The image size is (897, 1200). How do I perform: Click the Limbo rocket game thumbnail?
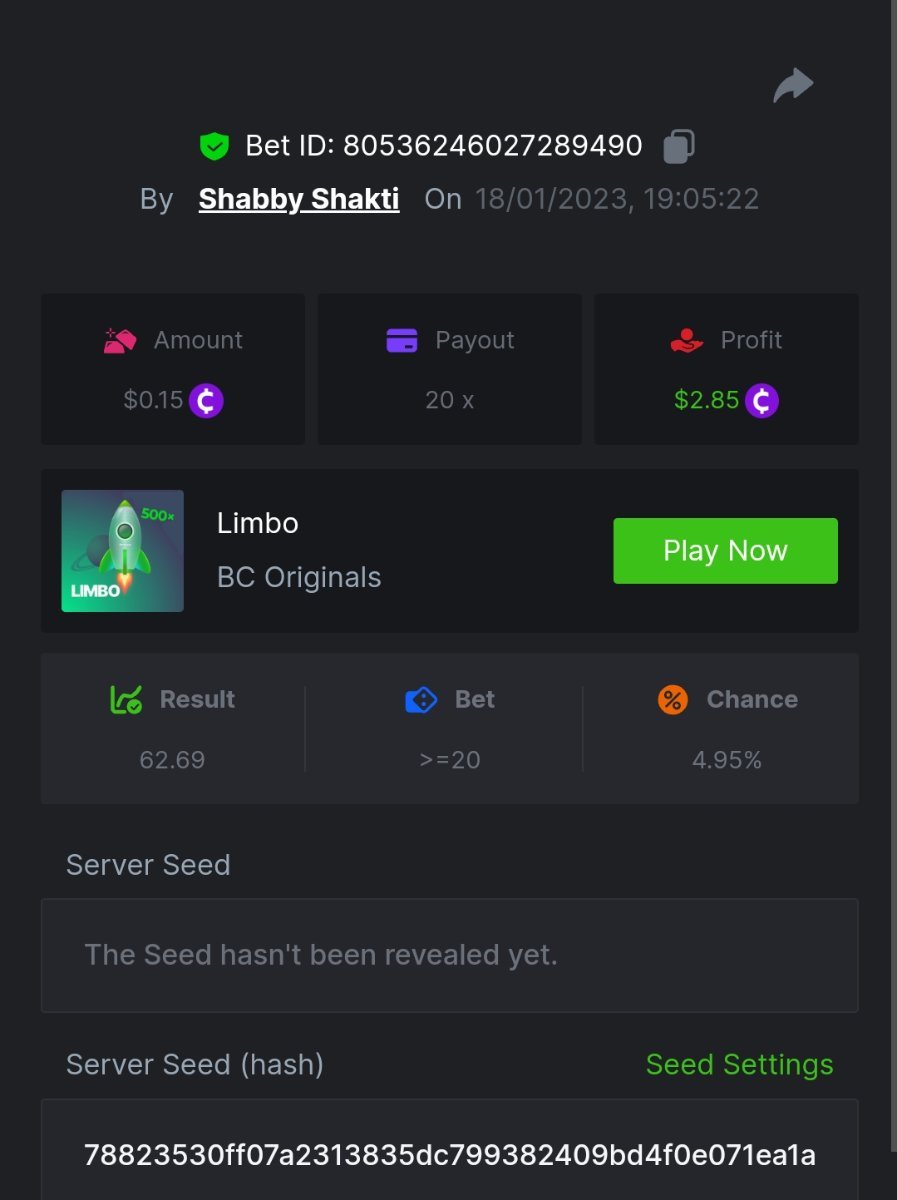coord(123,551)
